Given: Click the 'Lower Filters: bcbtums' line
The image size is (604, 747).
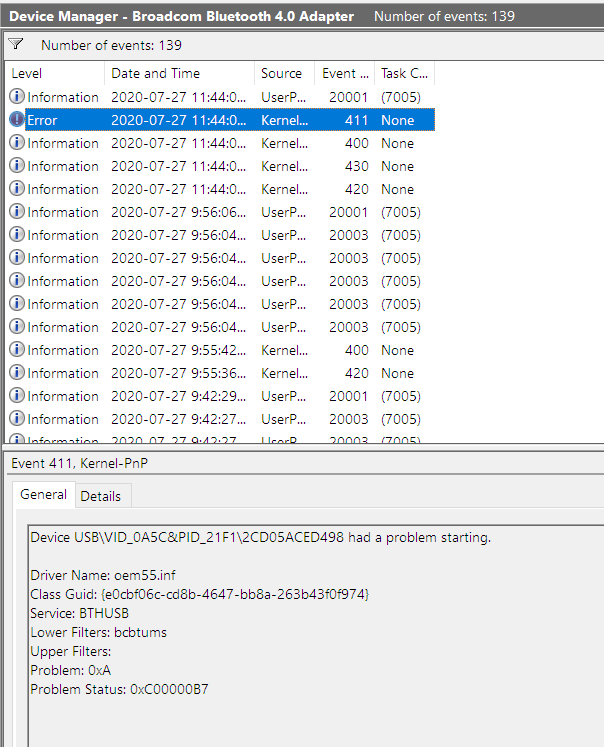Looking at the screenshot, I should coord(99,632).
